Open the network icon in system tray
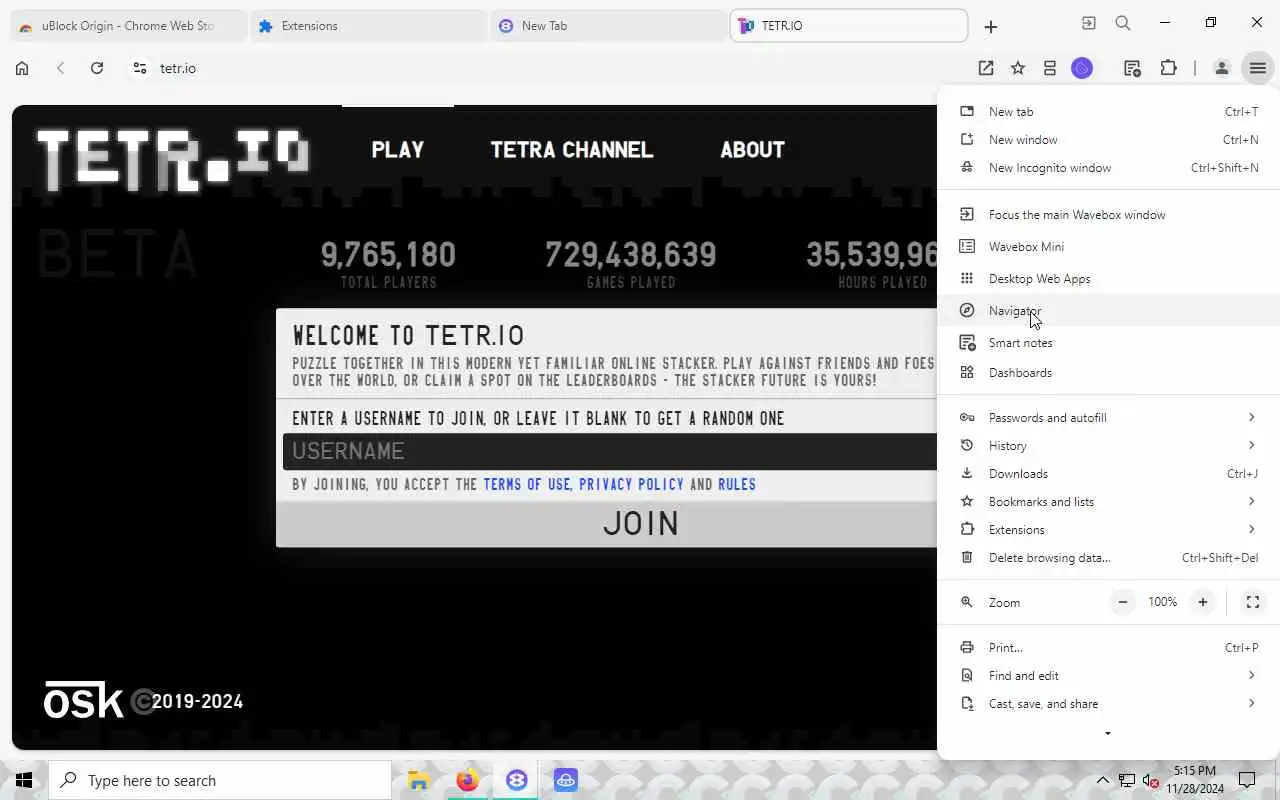The width and height of the screenshot is (1280, 800). [x=1127, y=780]
